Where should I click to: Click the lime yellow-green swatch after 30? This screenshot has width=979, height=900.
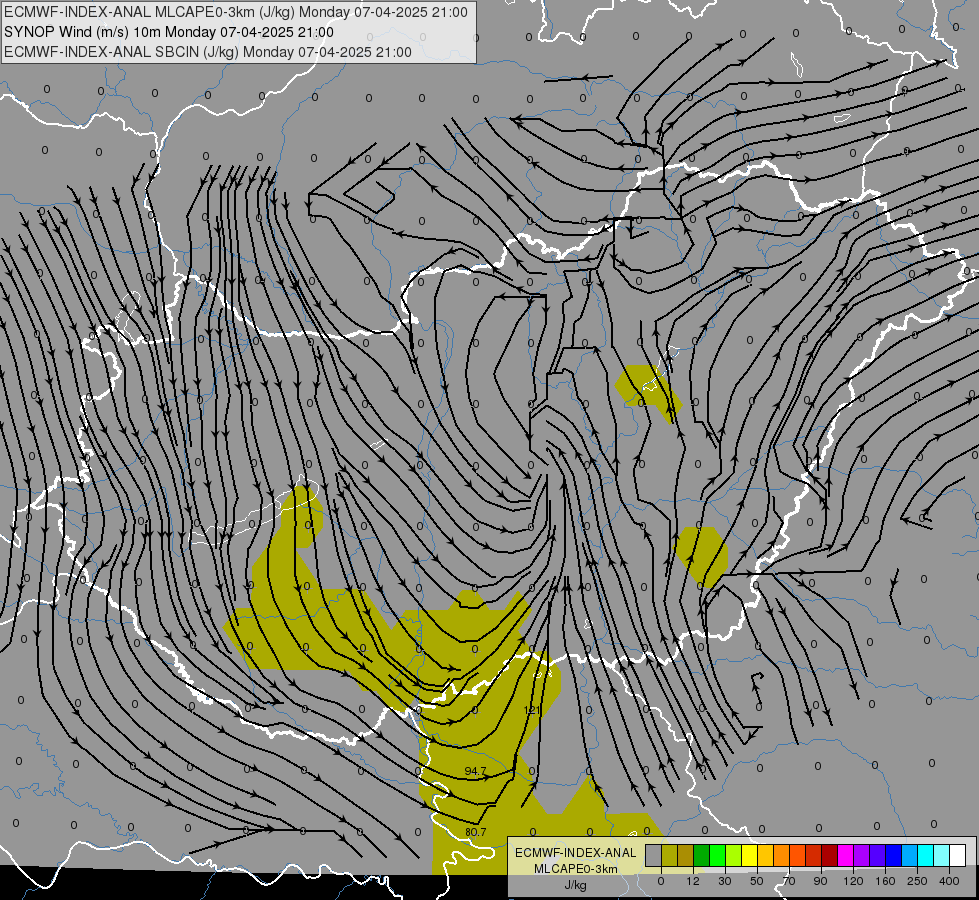(x=734, y=855)
